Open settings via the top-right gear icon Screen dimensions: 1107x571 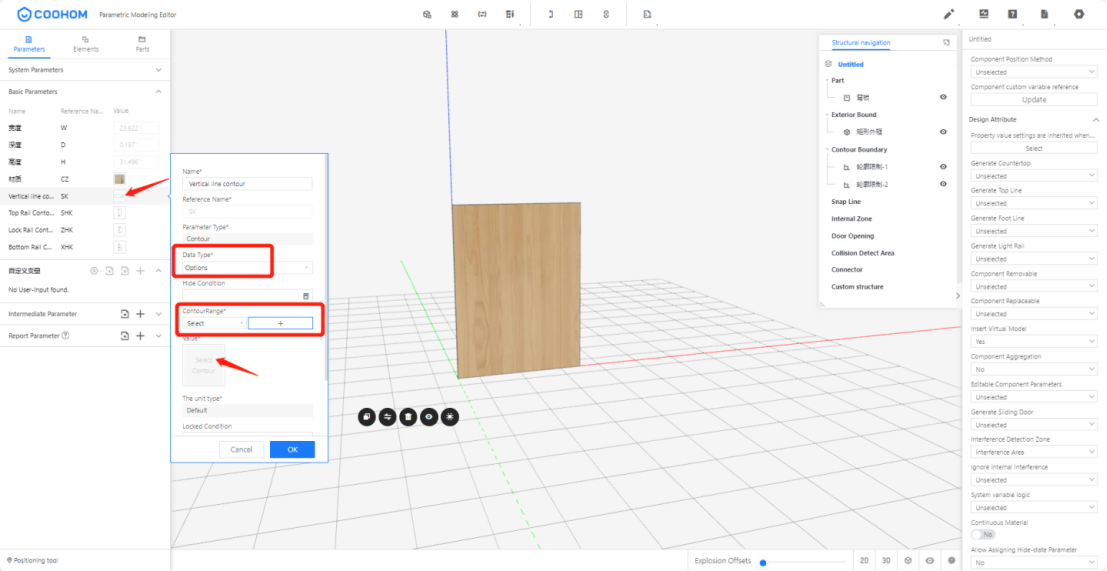[x=1078, y=14]
